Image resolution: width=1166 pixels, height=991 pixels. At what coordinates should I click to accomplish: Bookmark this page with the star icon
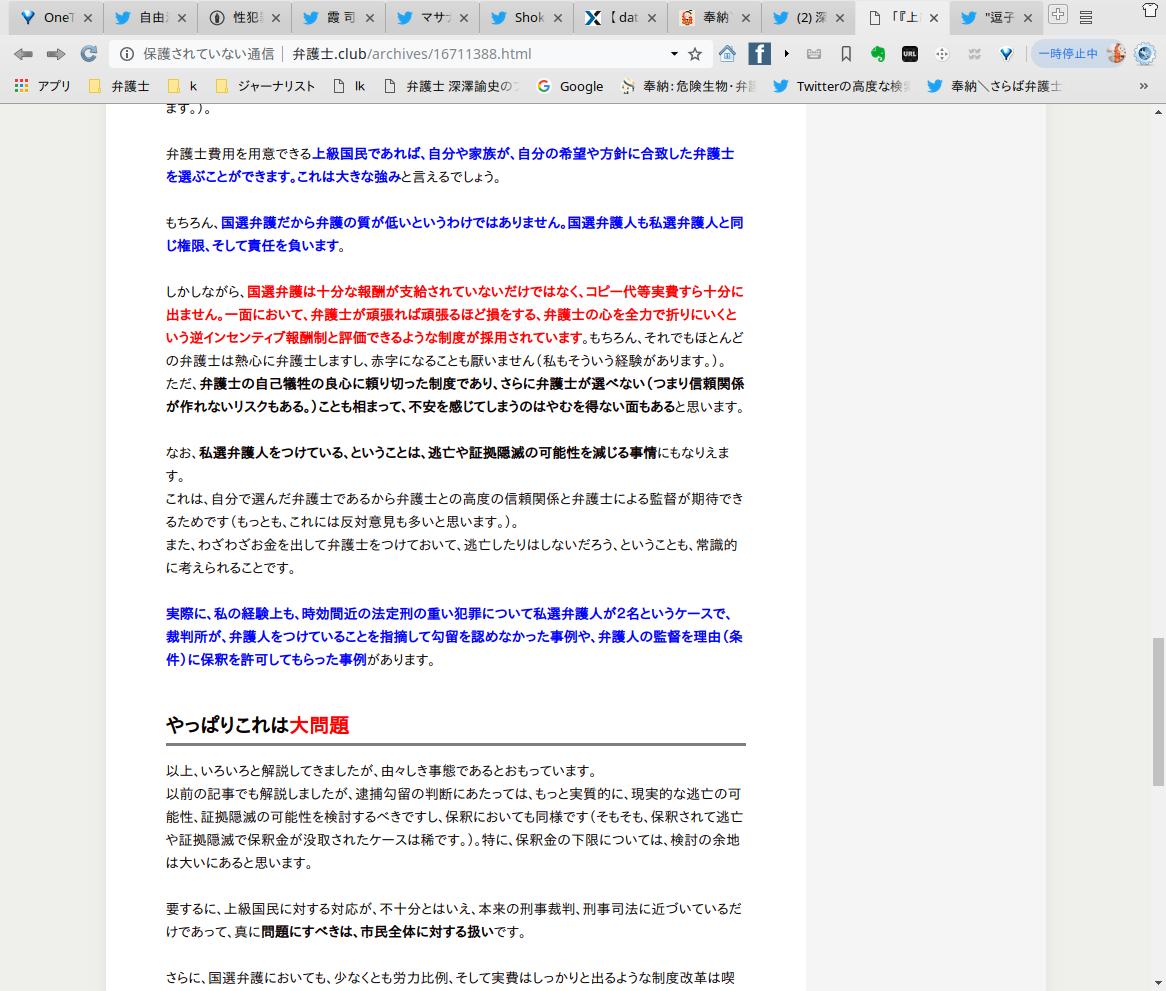695,54
